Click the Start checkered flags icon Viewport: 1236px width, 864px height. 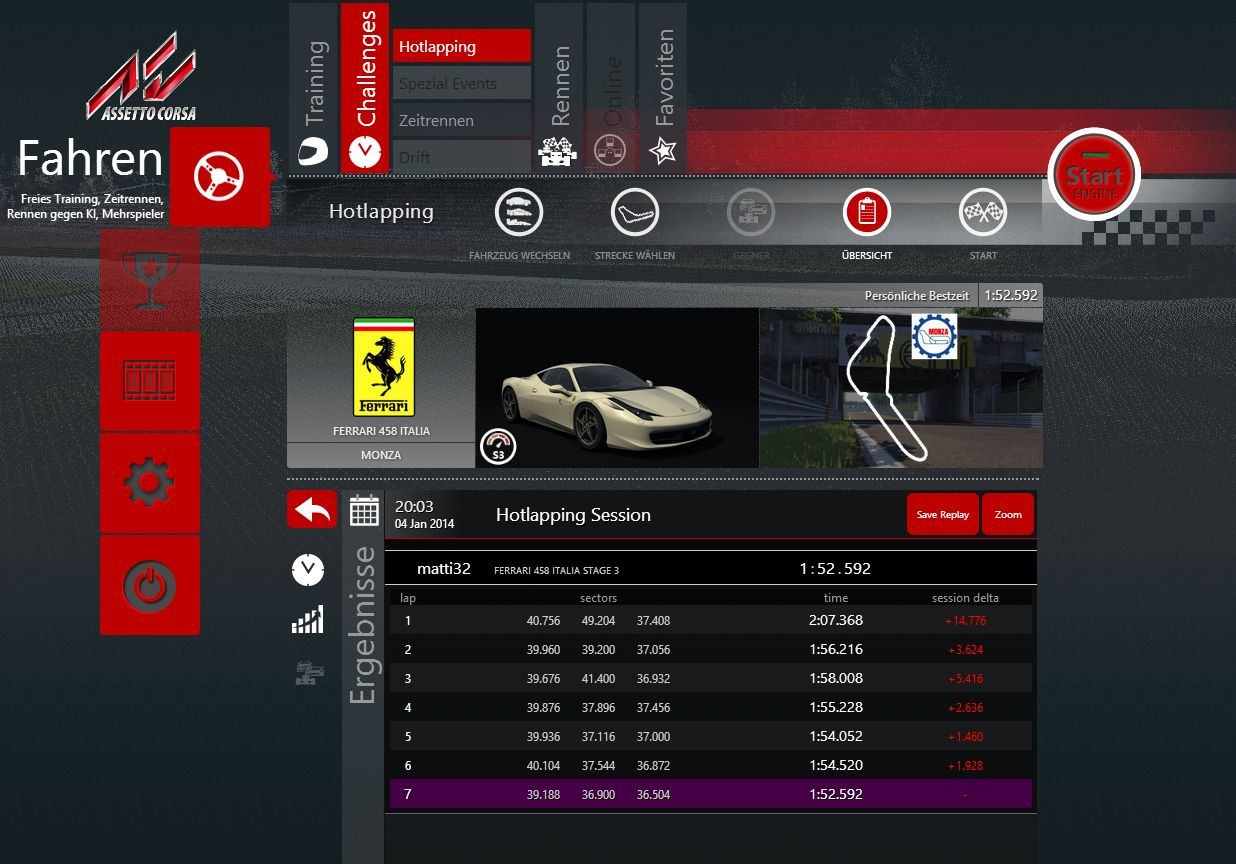[x=983, y=212]
